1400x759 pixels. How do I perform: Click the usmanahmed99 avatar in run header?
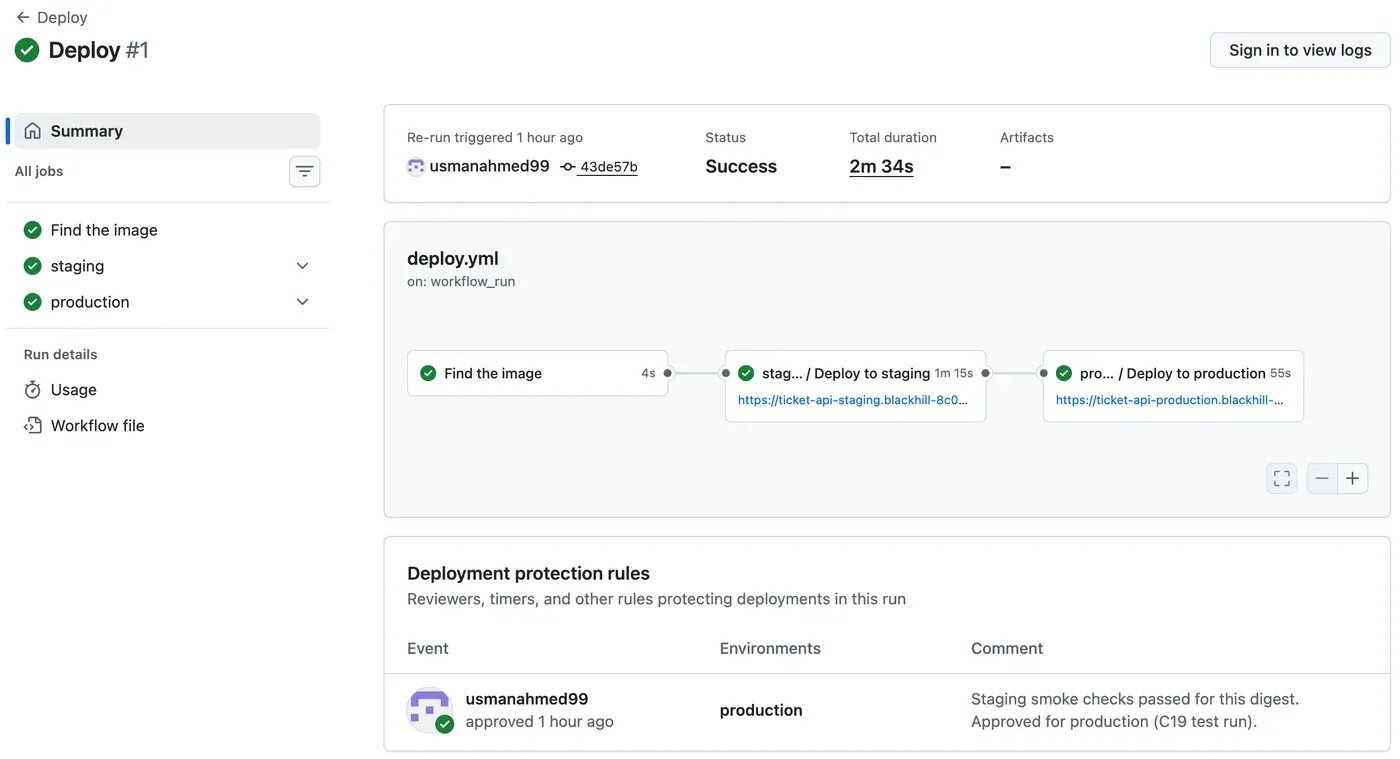416,167
